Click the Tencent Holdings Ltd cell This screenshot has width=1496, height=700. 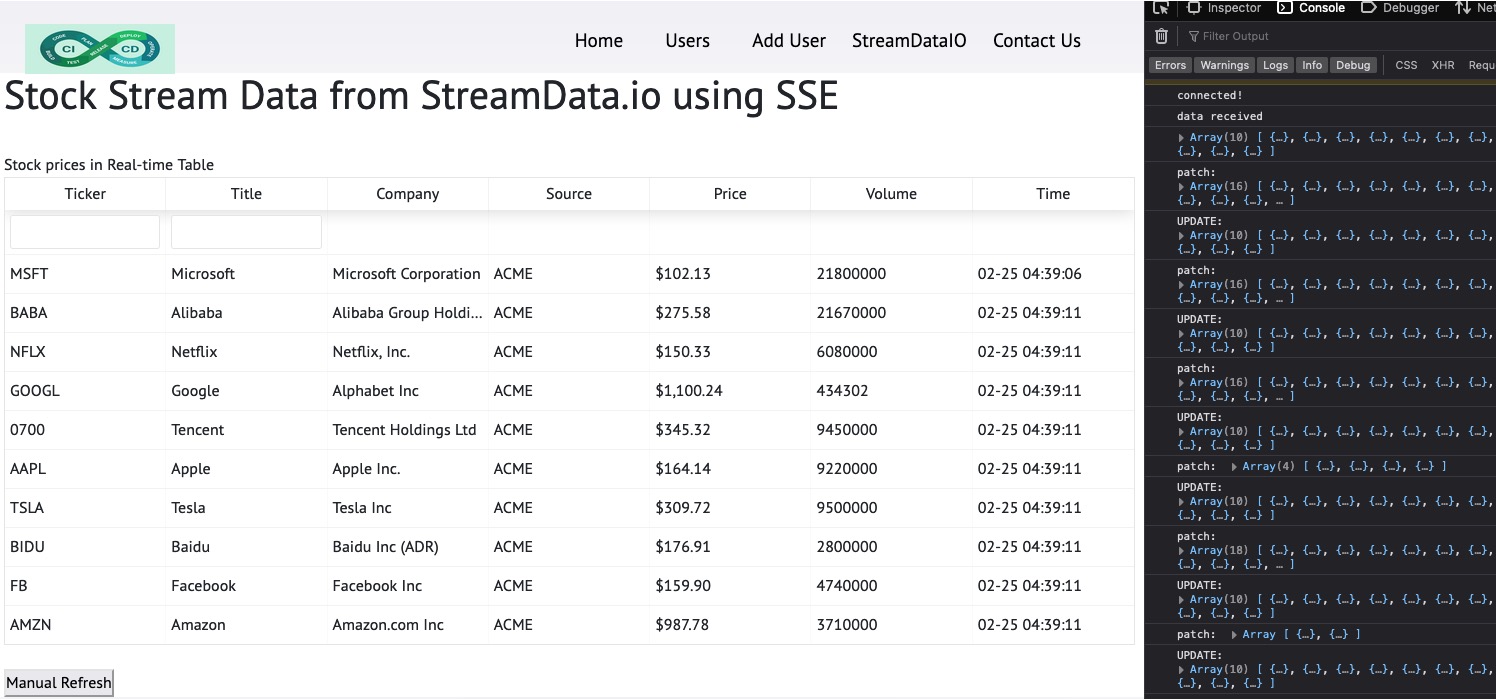tap(407, 430)
